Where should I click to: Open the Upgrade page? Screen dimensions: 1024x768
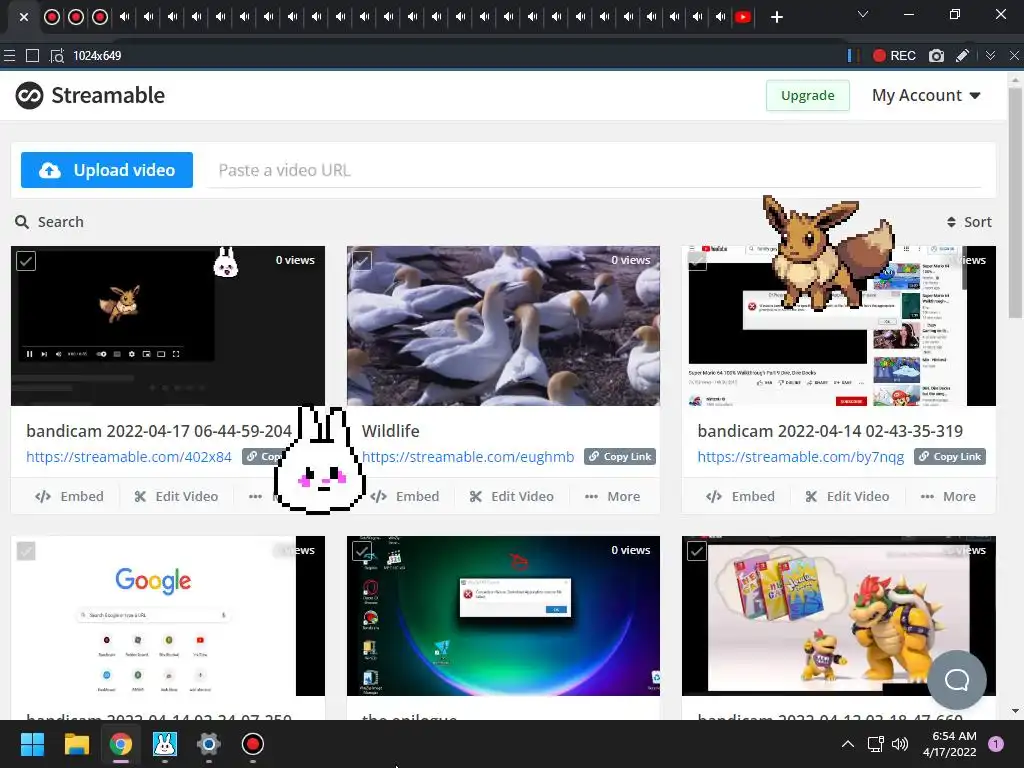(807, 95)
